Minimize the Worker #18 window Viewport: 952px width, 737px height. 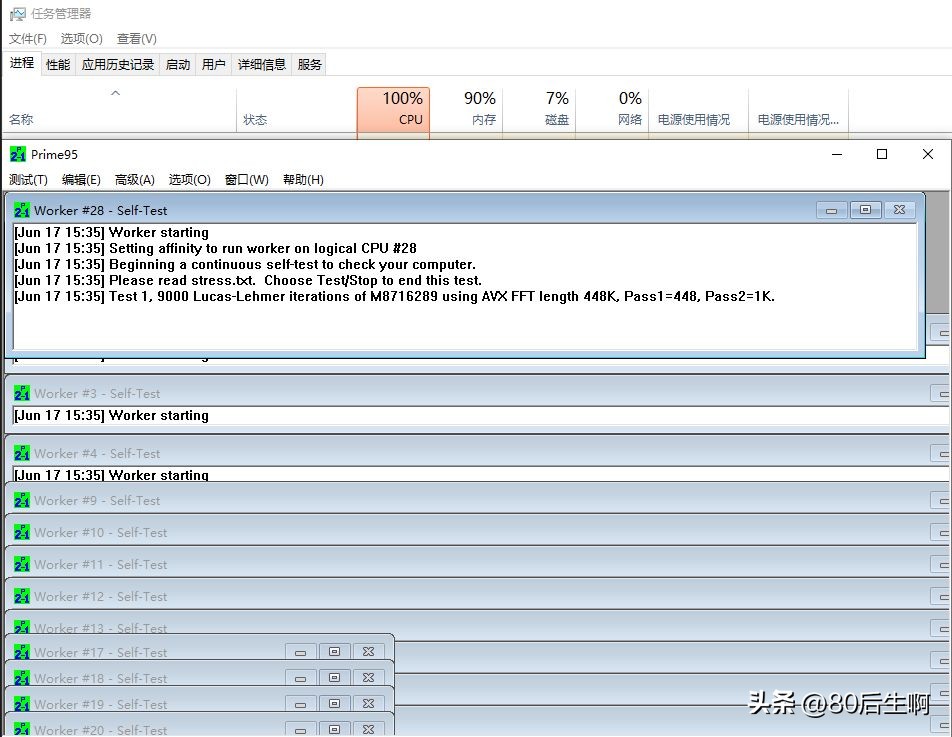[x=301, y=678]
